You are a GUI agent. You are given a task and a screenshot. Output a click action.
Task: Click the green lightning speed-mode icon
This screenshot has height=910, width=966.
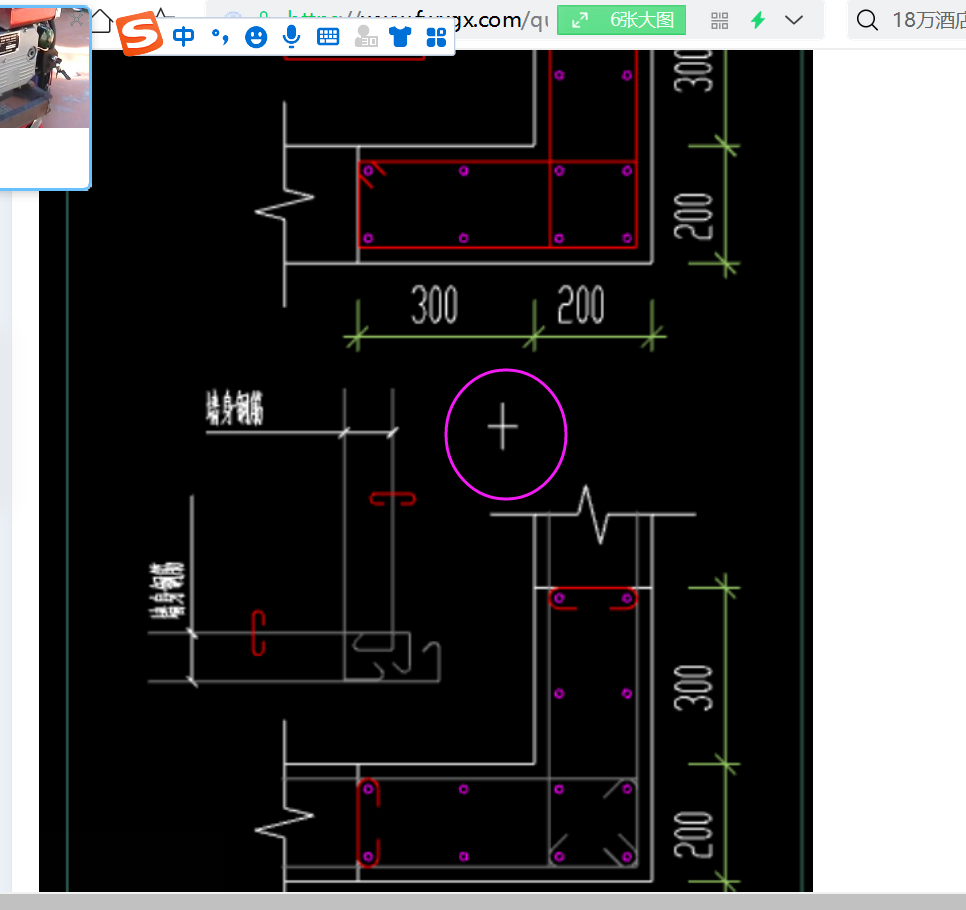click(758, 20)
